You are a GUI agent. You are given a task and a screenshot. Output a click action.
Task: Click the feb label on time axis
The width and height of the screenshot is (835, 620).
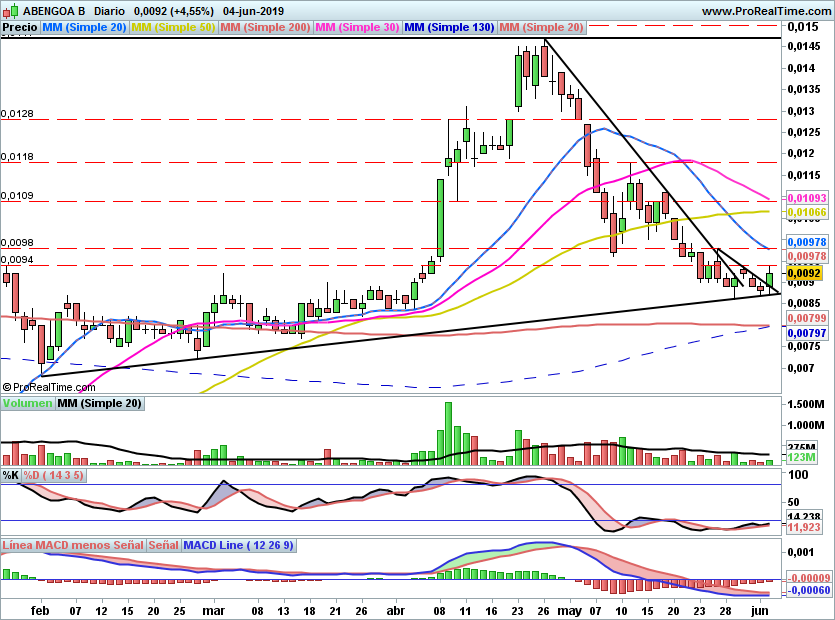point(40,611)
